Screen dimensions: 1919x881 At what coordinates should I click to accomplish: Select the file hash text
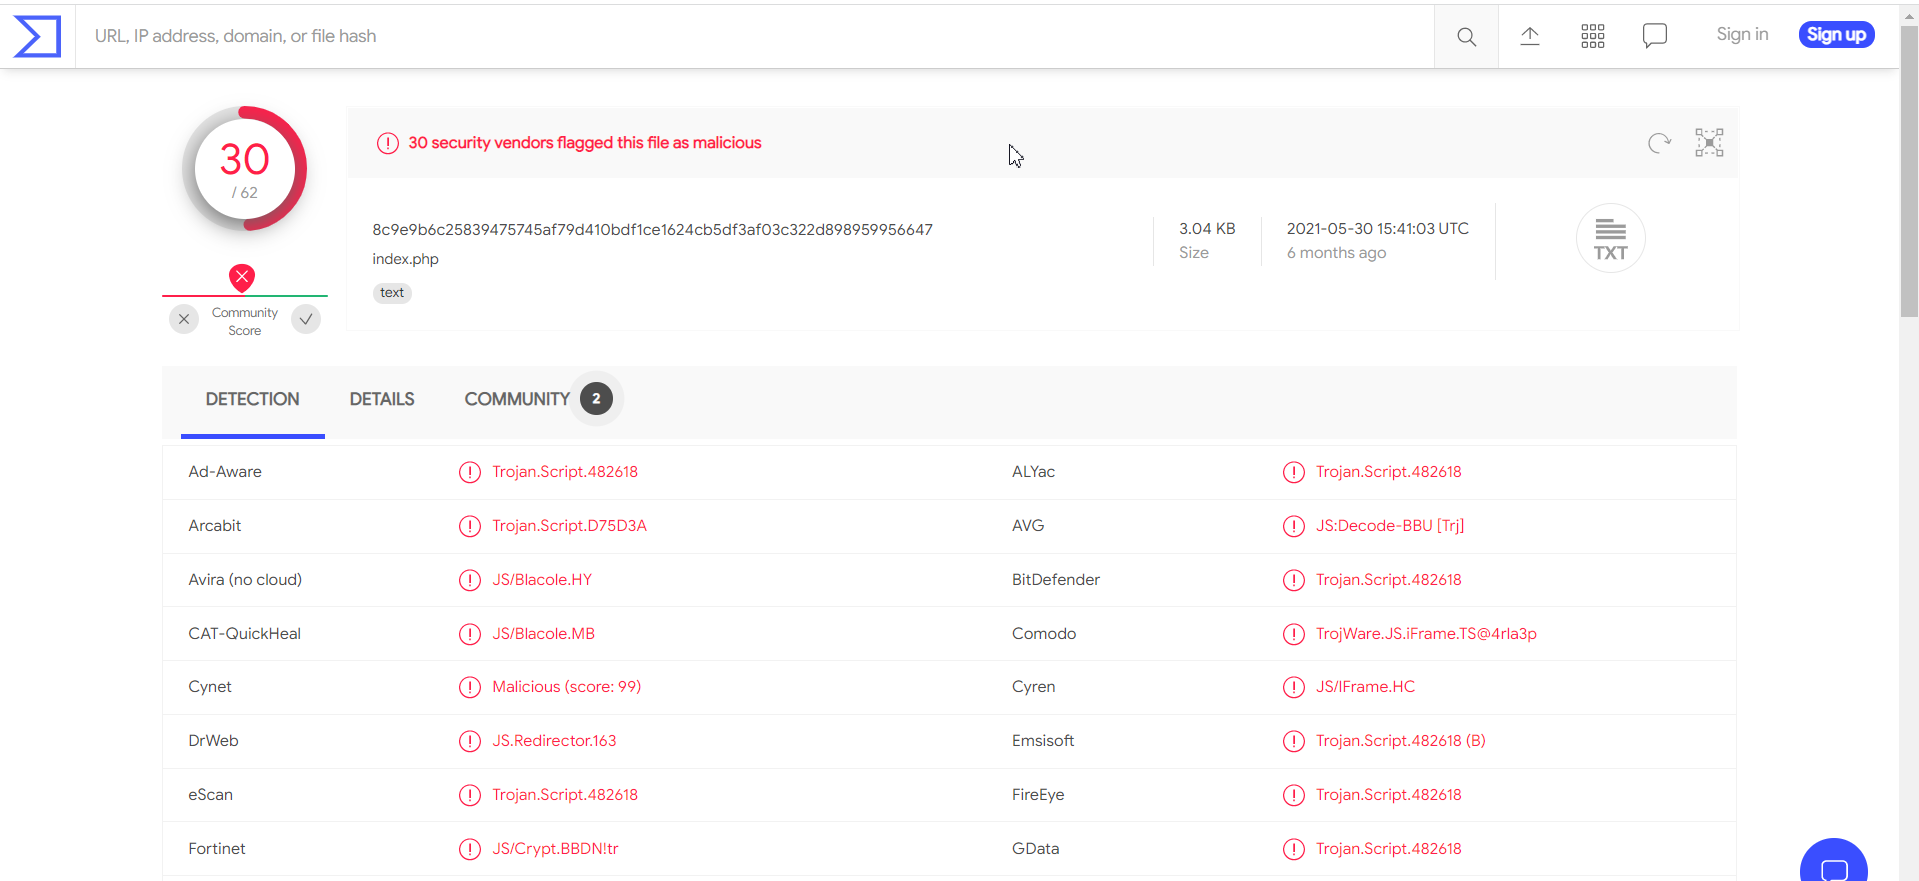[653, 230]
